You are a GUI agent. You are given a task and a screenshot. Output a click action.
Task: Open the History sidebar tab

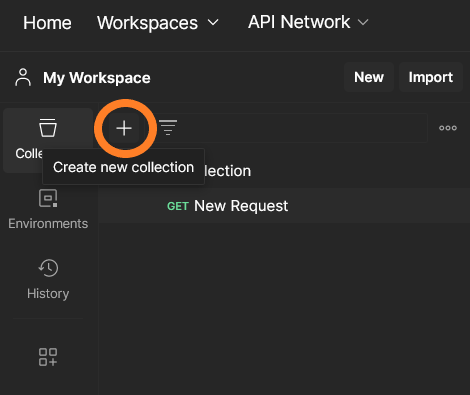[x=48, y=279]
